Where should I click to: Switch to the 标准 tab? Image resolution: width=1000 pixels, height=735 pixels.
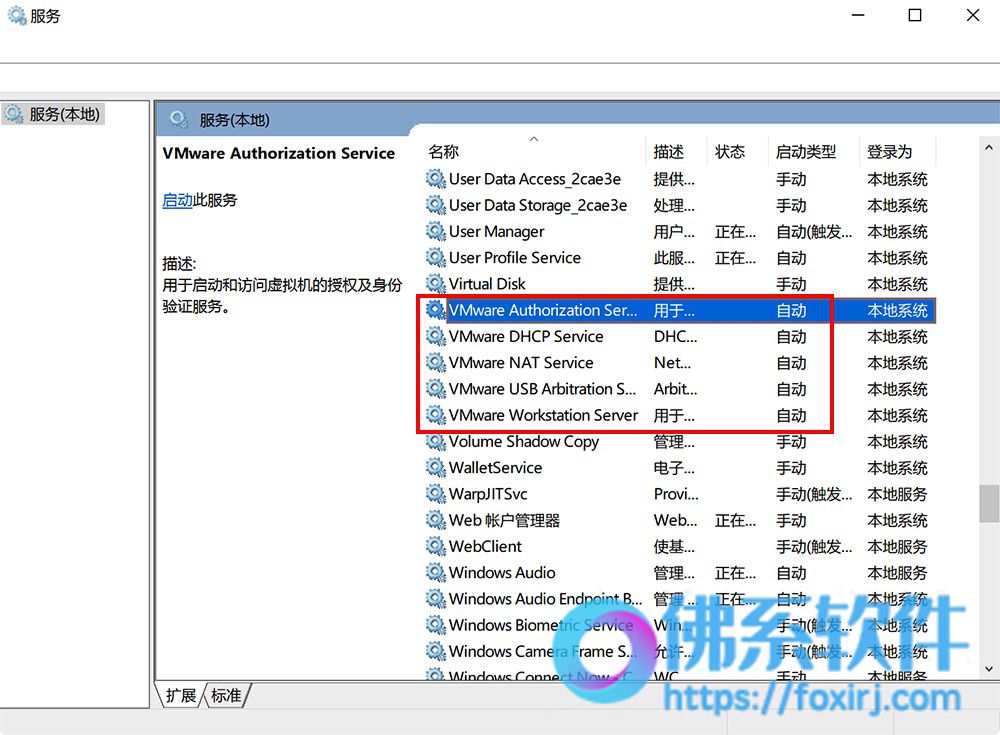point(226,695)
